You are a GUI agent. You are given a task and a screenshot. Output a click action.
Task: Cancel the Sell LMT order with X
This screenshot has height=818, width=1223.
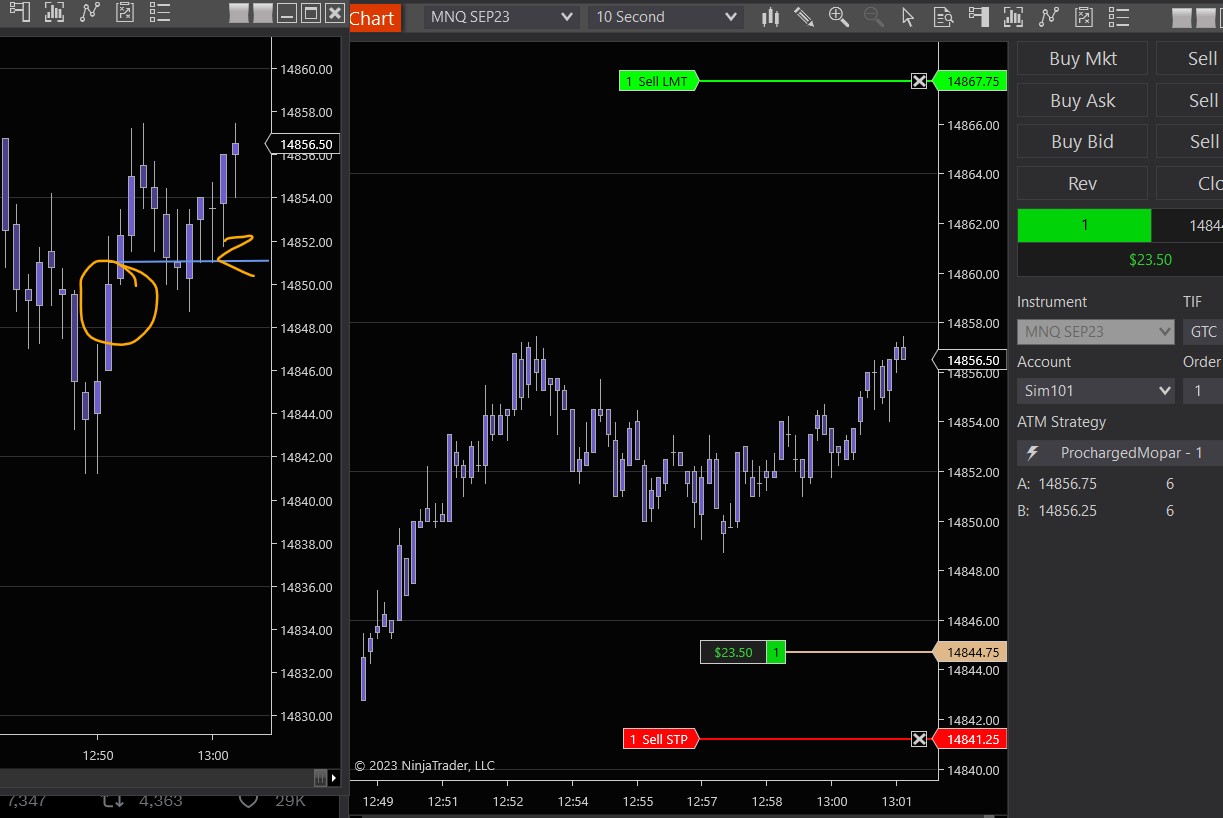point(919,81)
